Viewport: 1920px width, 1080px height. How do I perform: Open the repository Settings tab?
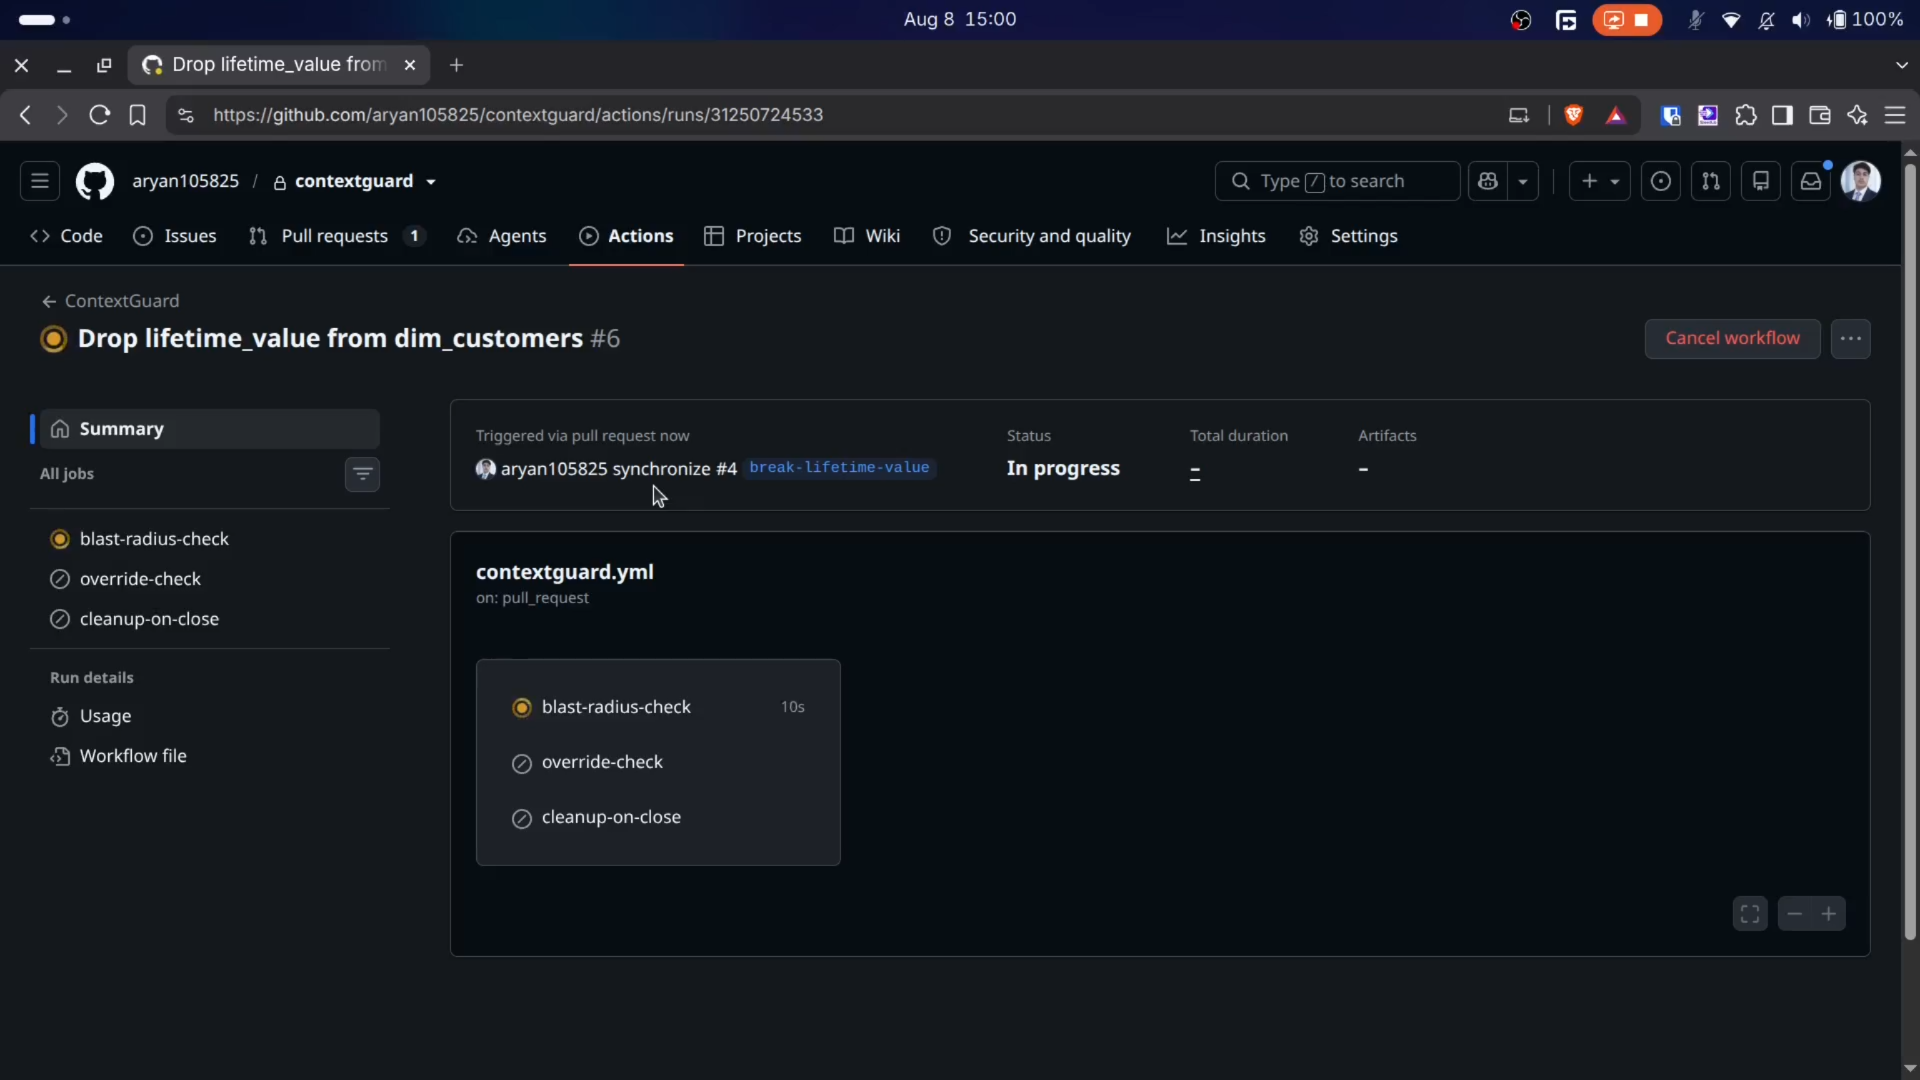(x=1348, y=236)
